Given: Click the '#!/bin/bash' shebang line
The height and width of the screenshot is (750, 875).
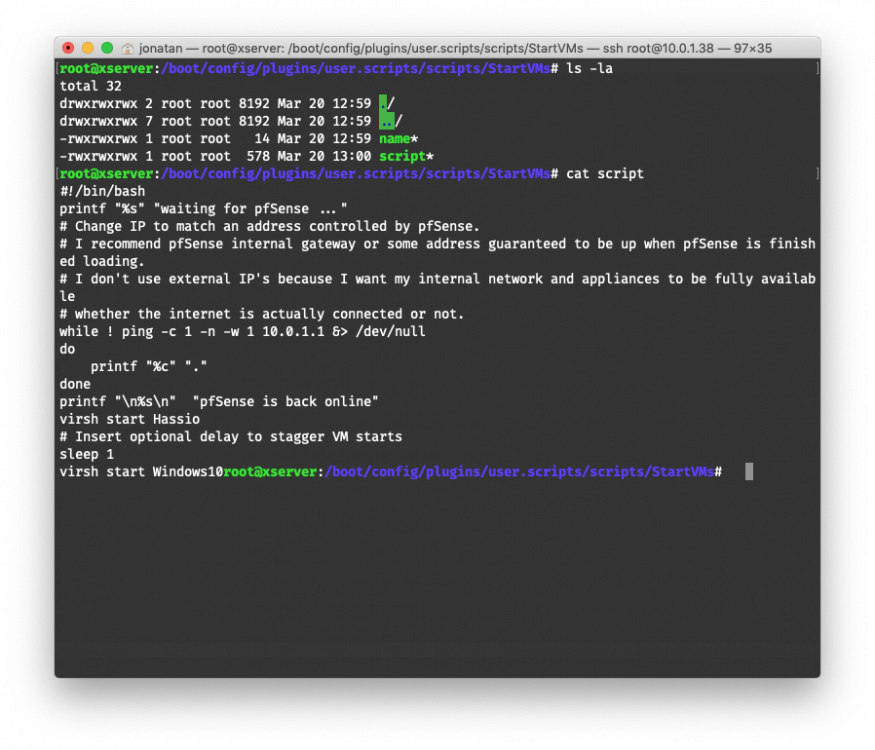Looking at the screenshot, I should click(103, 191).
